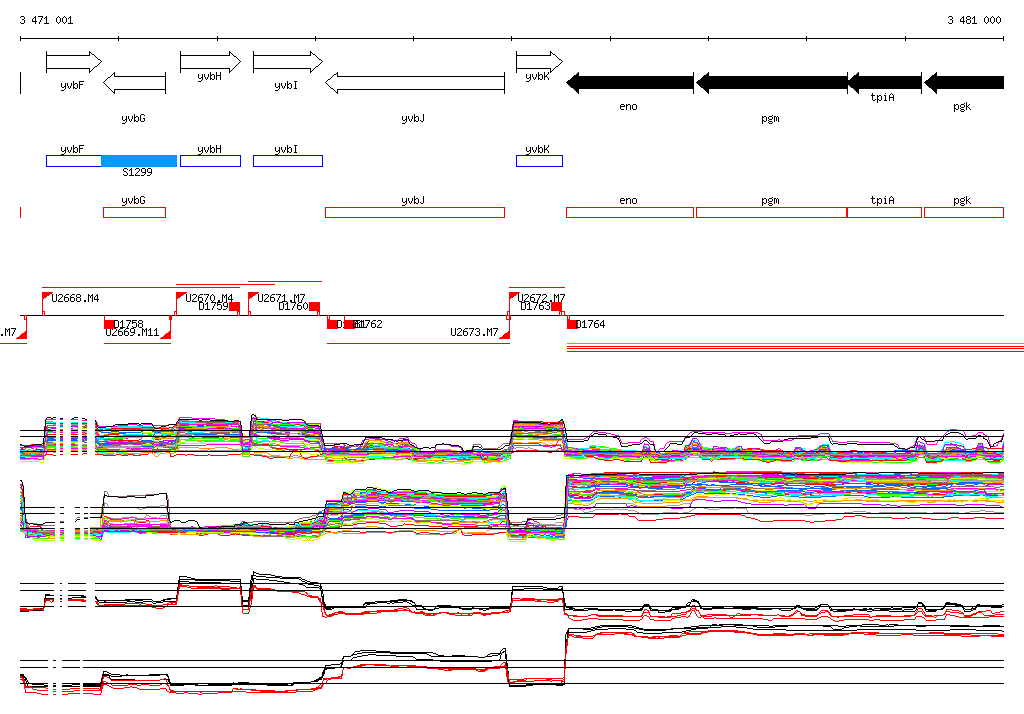Image resolution: width=1024 pixels, height=714 pixels.
Task: Click the white yvbF gene arrow
Action: click(74, 63)
